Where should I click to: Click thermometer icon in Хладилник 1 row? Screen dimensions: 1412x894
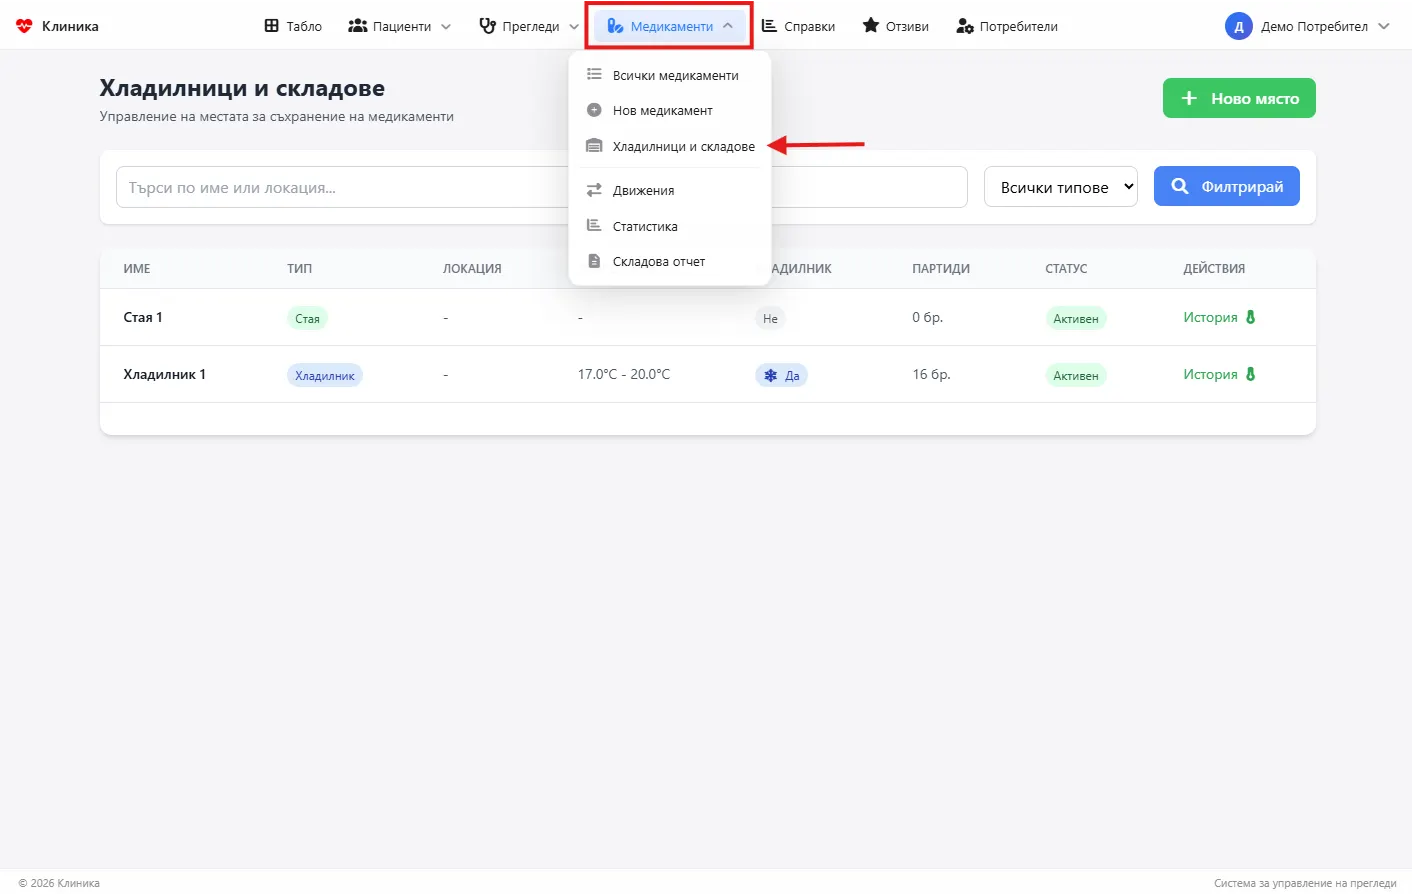point(1251,374)
